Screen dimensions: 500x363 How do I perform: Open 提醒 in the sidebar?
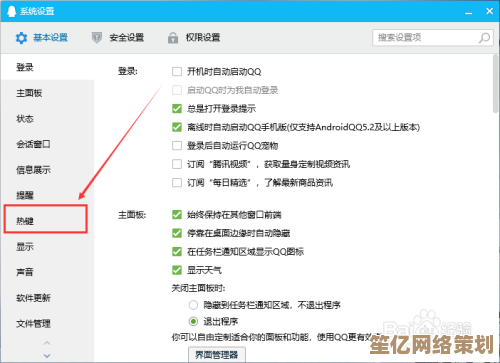[x=47, y=195]
